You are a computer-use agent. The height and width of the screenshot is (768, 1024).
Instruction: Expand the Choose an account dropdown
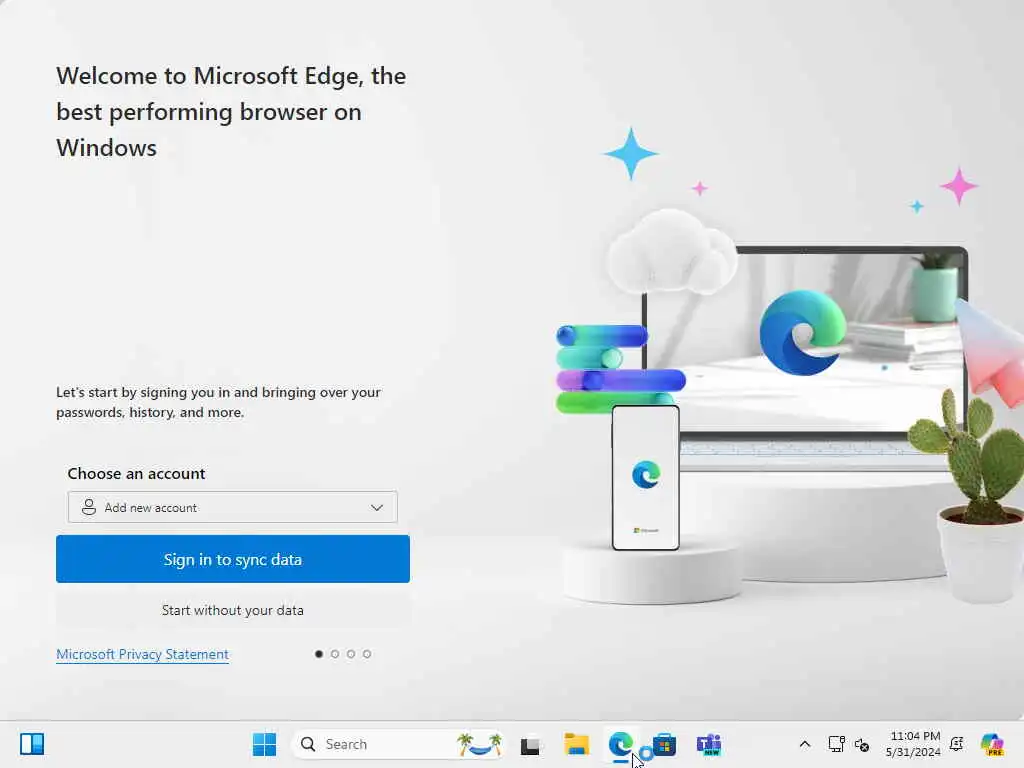click(x=232, y=507)
